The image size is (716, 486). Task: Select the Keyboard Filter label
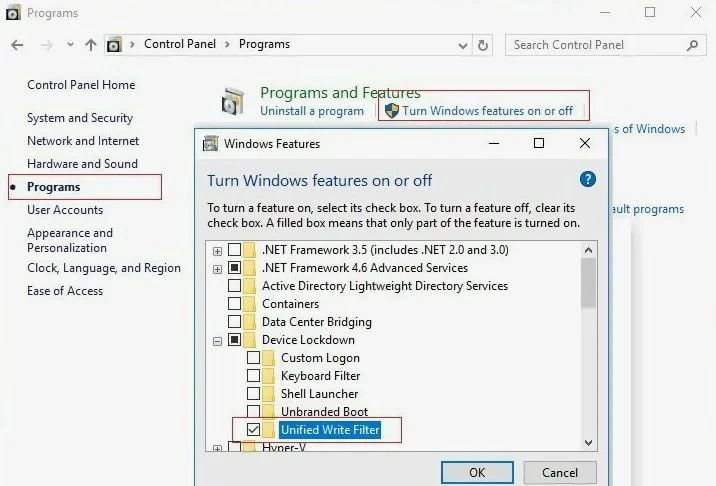pyautogui.click(x=321, y=376)
